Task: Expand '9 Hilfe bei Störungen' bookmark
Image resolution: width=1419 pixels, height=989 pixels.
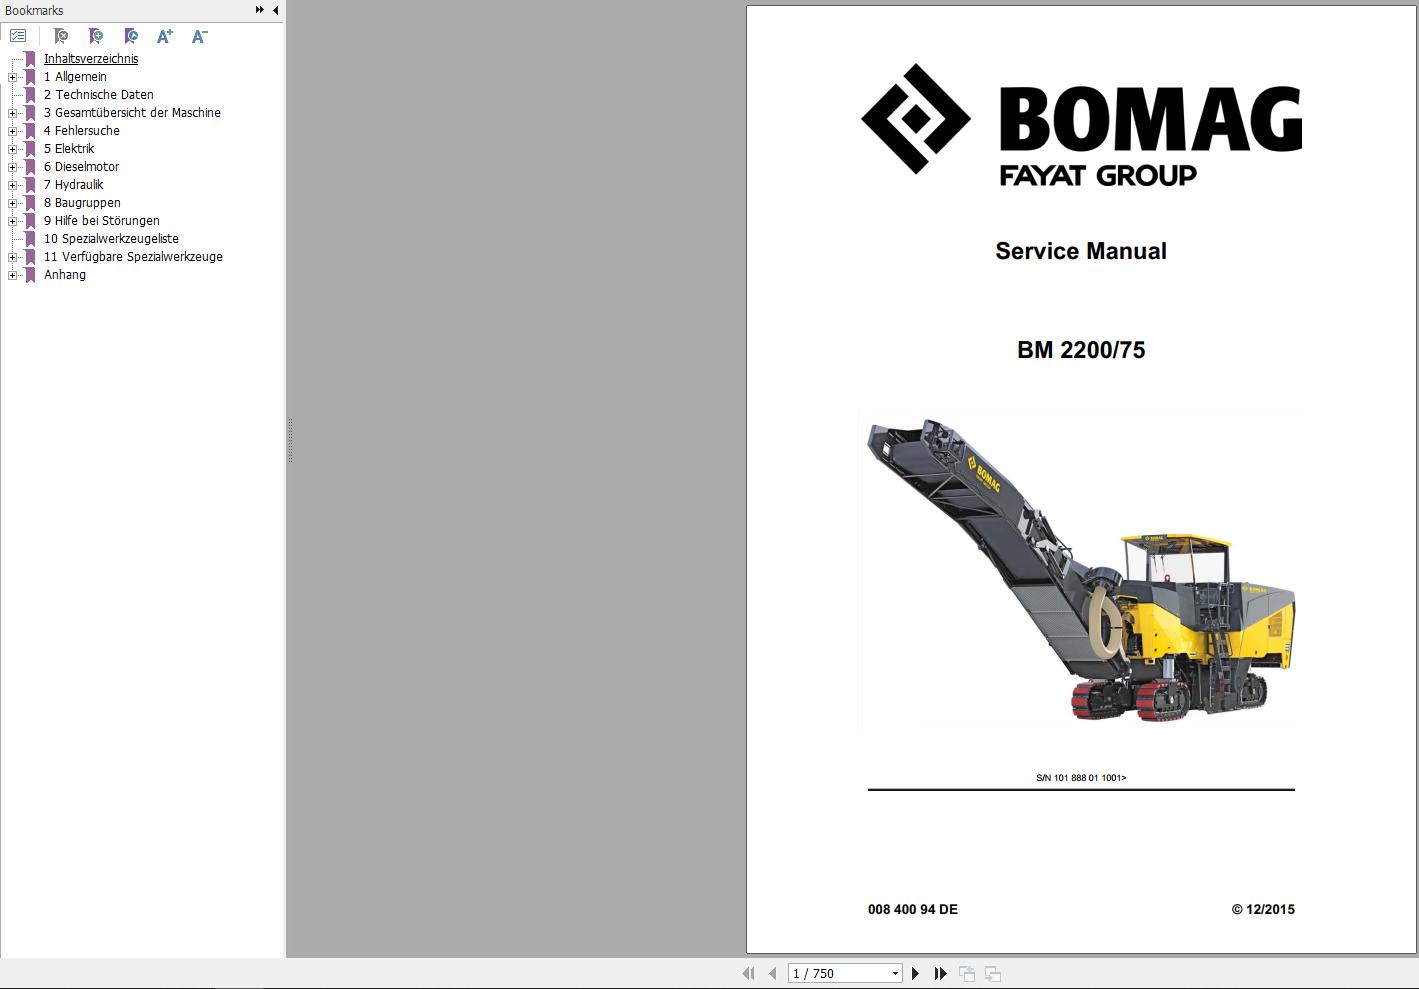Action: pos(12,221)
